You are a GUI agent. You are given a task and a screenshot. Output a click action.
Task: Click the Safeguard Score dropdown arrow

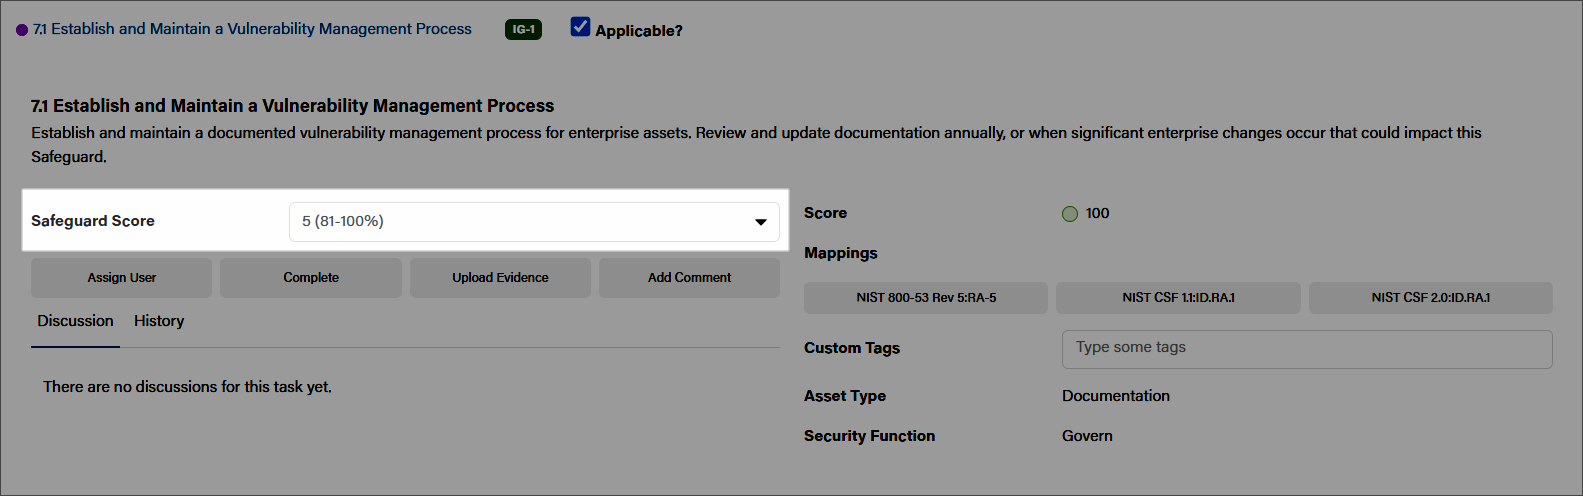(760, 222)
